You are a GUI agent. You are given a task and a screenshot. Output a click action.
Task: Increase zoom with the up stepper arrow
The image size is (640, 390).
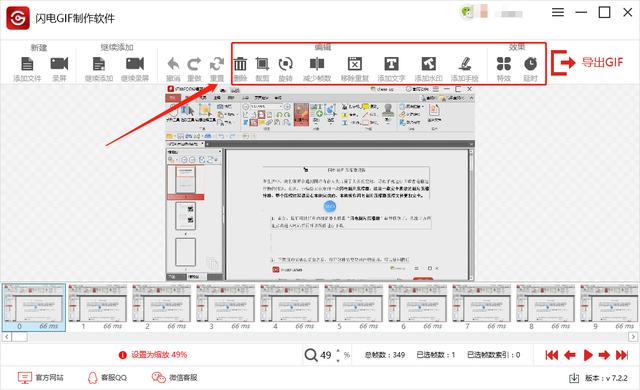point(338,351)
